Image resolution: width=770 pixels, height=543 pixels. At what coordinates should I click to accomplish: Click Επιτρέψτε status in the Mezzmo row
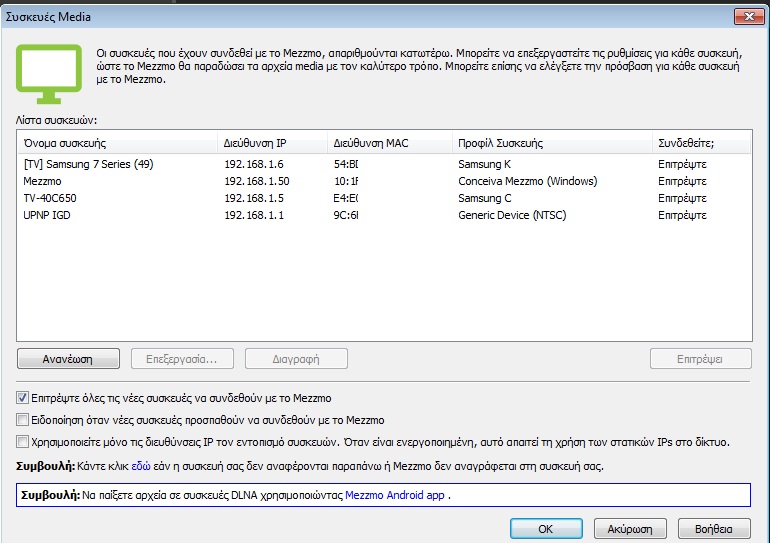coord(682,181)
